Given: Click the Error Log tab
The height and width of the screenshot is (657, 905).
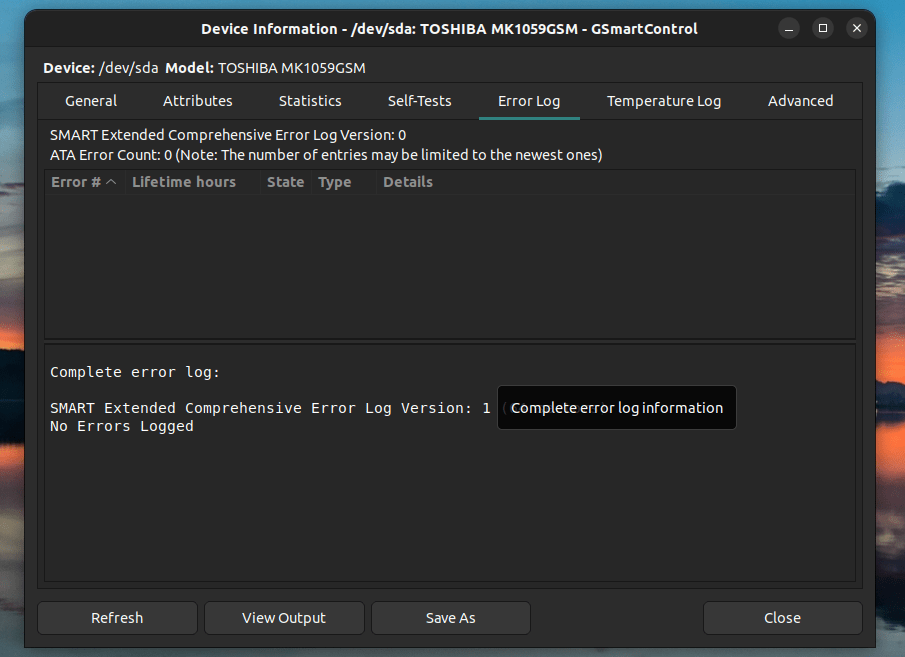Looking at the screenshot, I should point(529,101).
